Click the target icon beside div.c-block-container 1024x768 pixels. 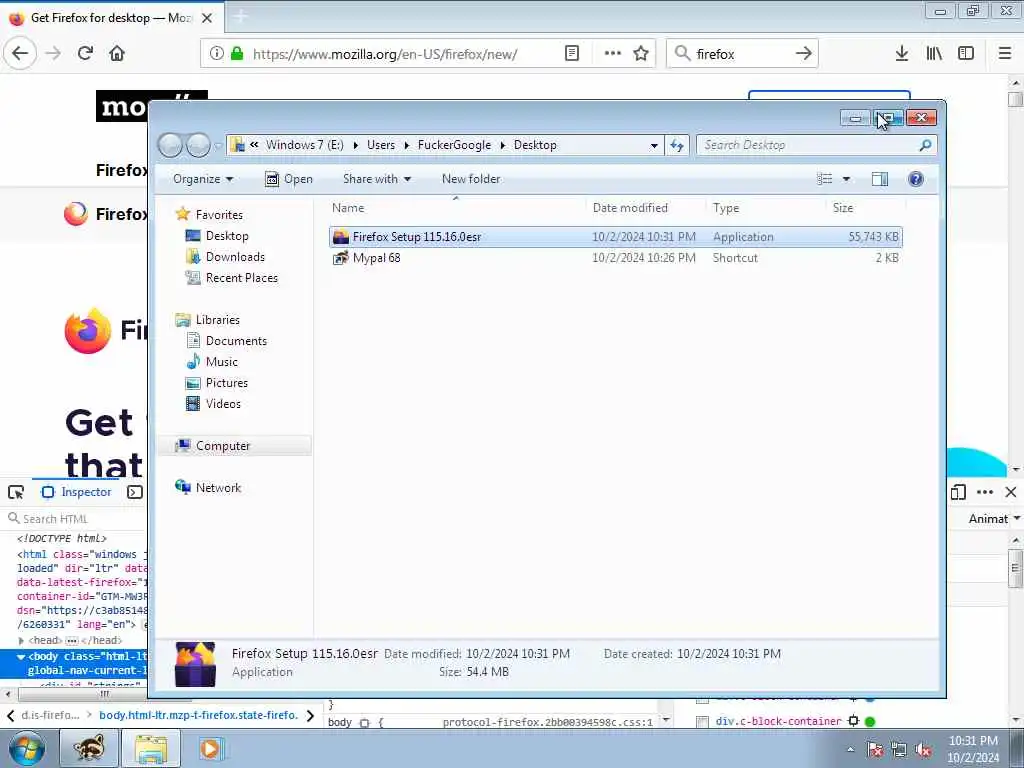point(853,721)
